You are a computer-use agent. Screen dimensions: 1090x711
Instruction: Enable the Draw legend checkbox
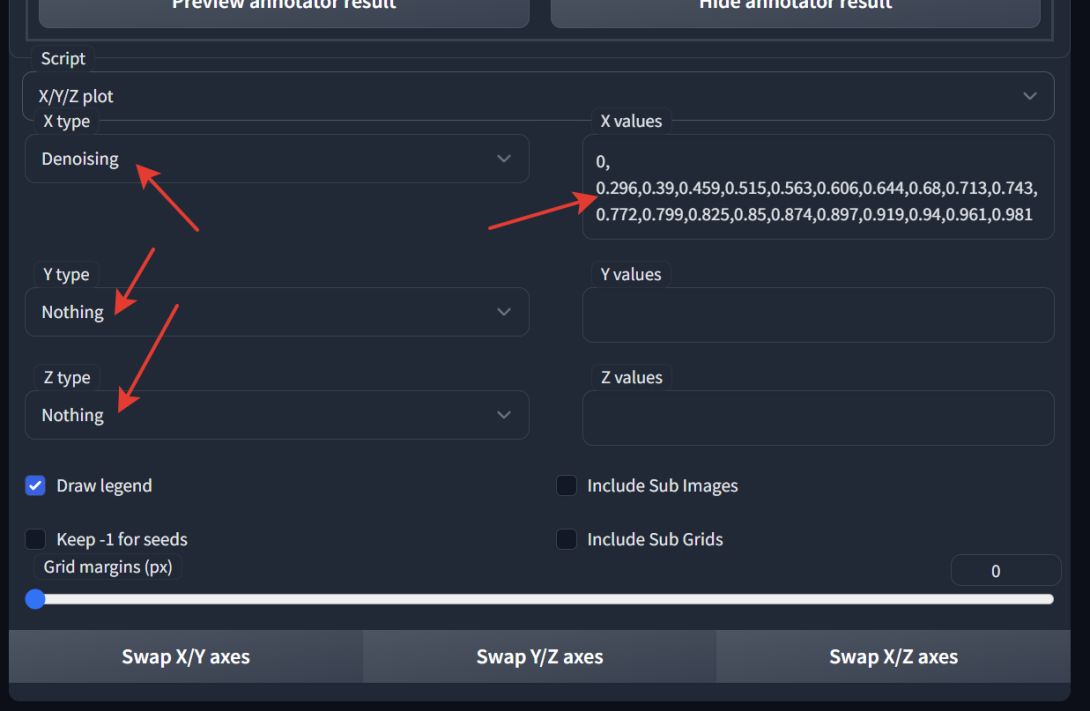(35, 485)
